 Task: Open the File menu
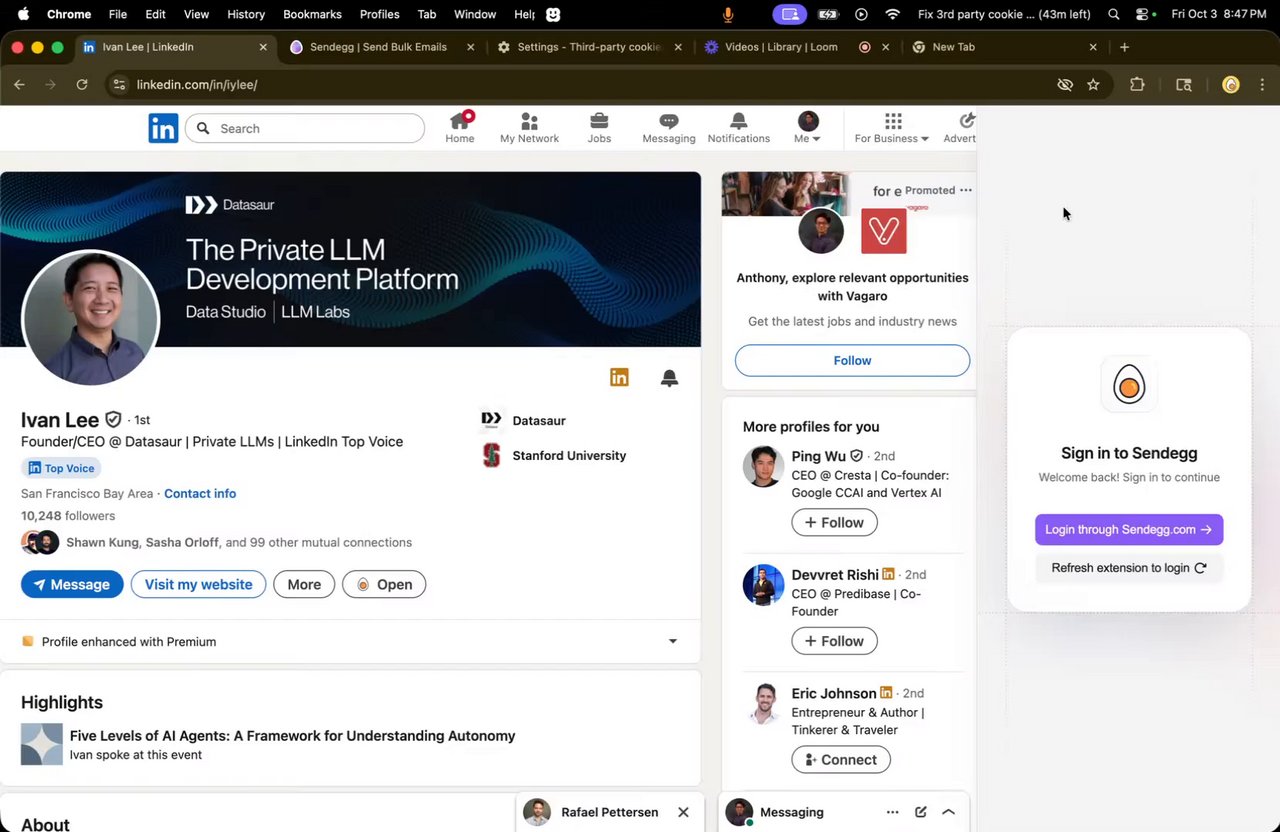pyautogui.click(x=118, y=15)
